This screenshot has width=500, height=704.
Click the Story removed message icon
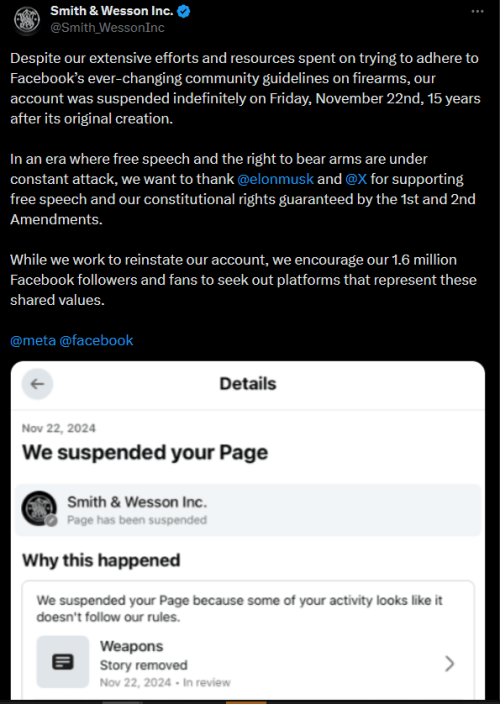(x=63, y=662)
